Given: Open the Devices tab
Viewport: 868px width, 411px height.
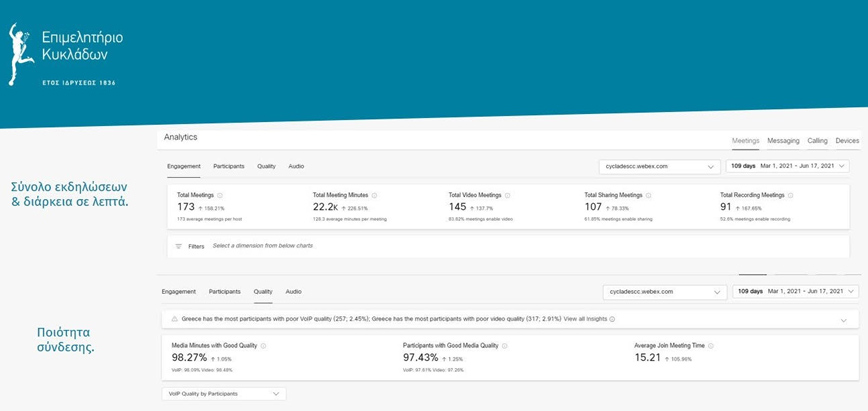Looking at the screenshot, I should (847, 141).
